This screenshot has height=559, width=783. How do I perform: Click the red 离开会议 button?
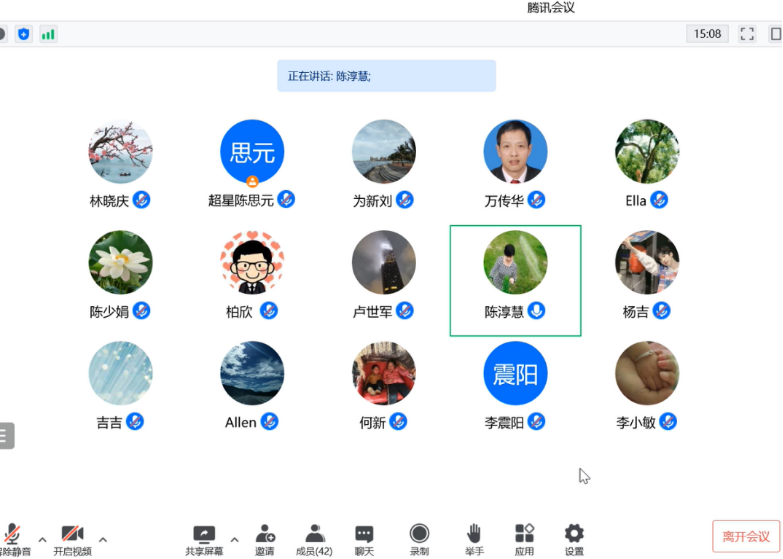point(745,537)
